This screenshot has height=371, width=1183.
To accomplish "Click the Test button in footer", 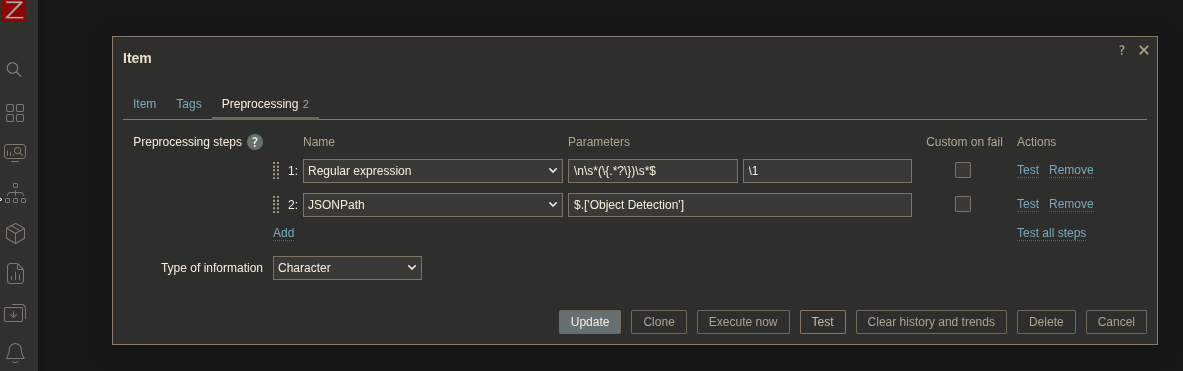I will tap(822, 322).
